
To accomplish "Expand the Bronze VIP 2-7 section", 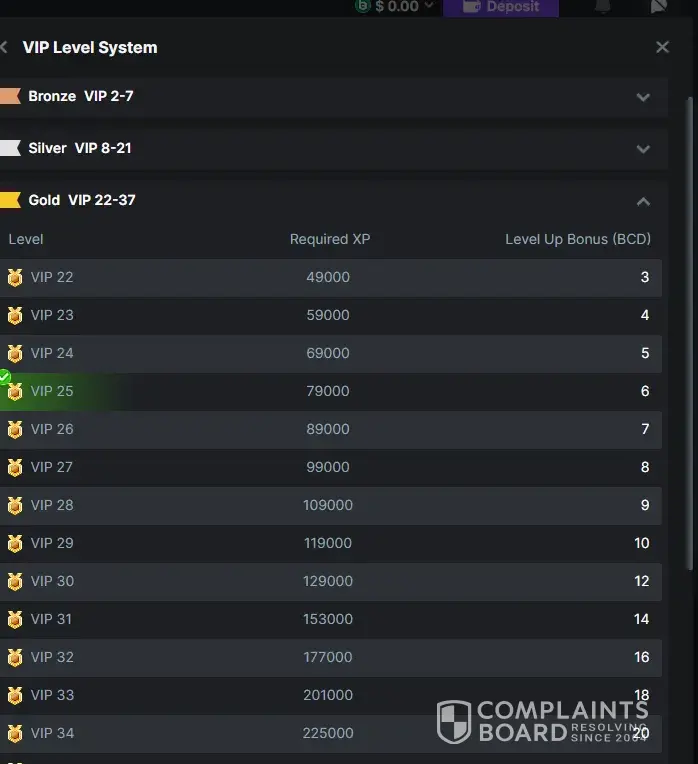I will pyautogui.click(x=643, y=97).
